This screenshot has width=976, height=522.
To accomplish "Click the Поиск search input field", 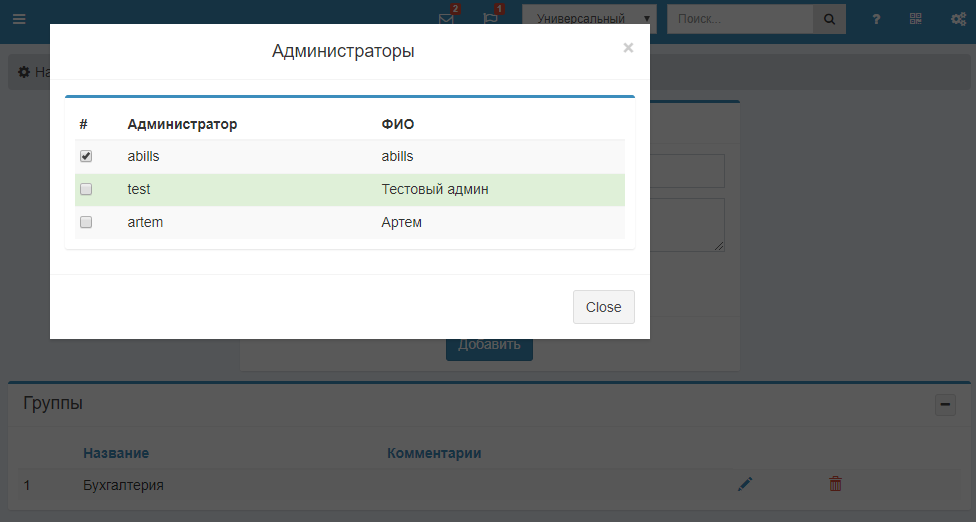I will pos(739,19).
